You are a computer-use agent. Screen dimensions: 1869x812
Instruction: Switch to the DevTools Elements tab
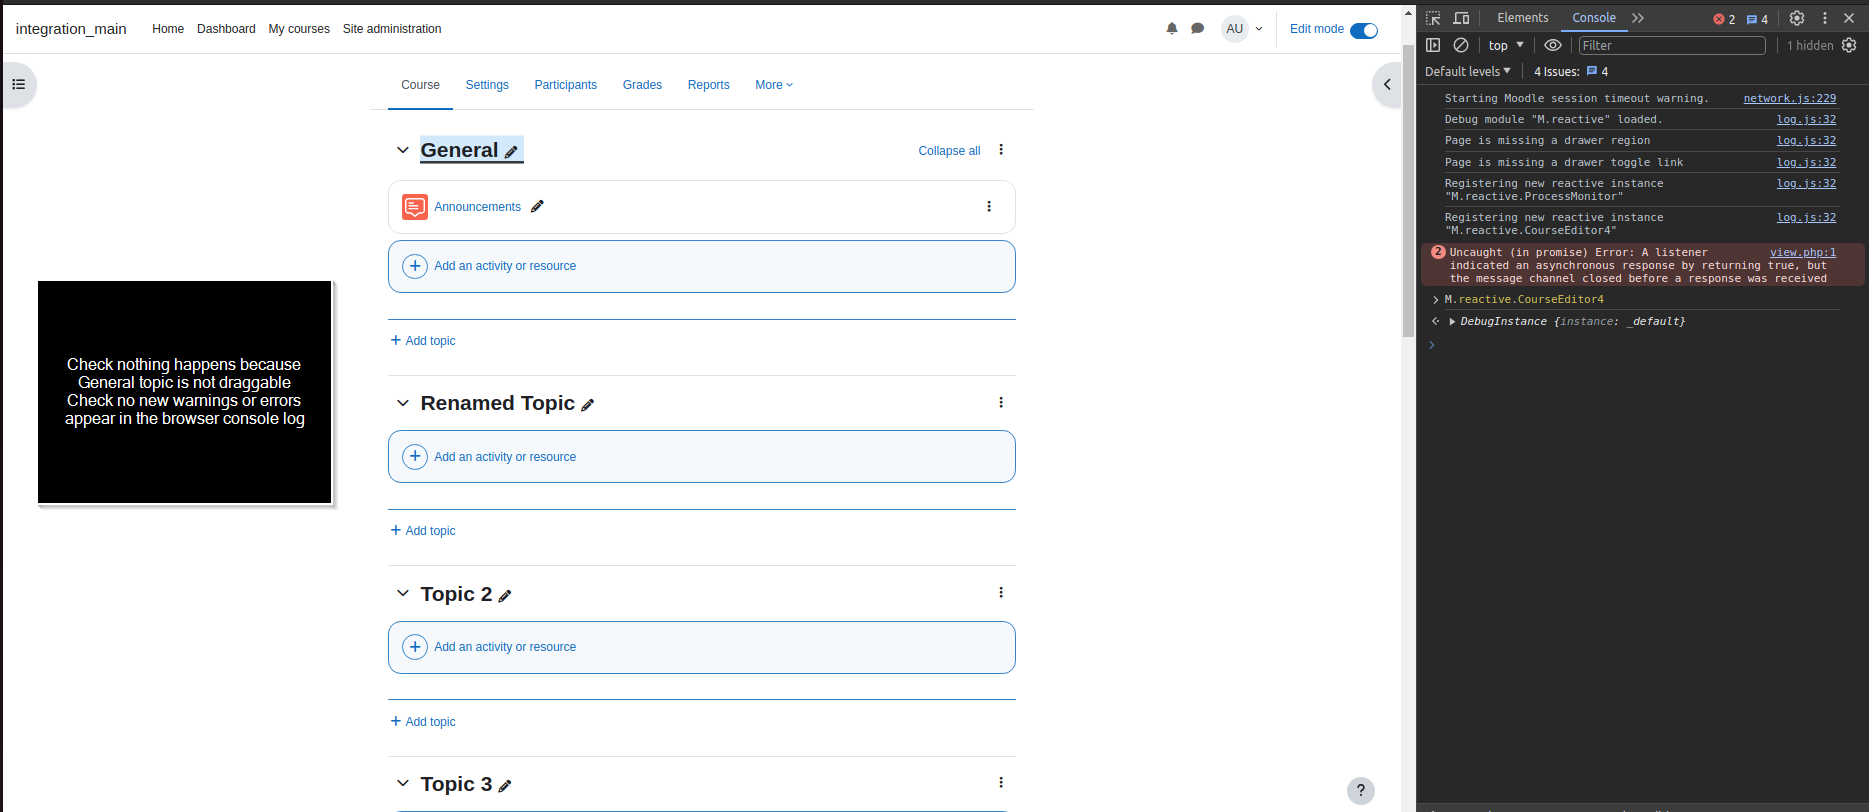coord(1523,18)
